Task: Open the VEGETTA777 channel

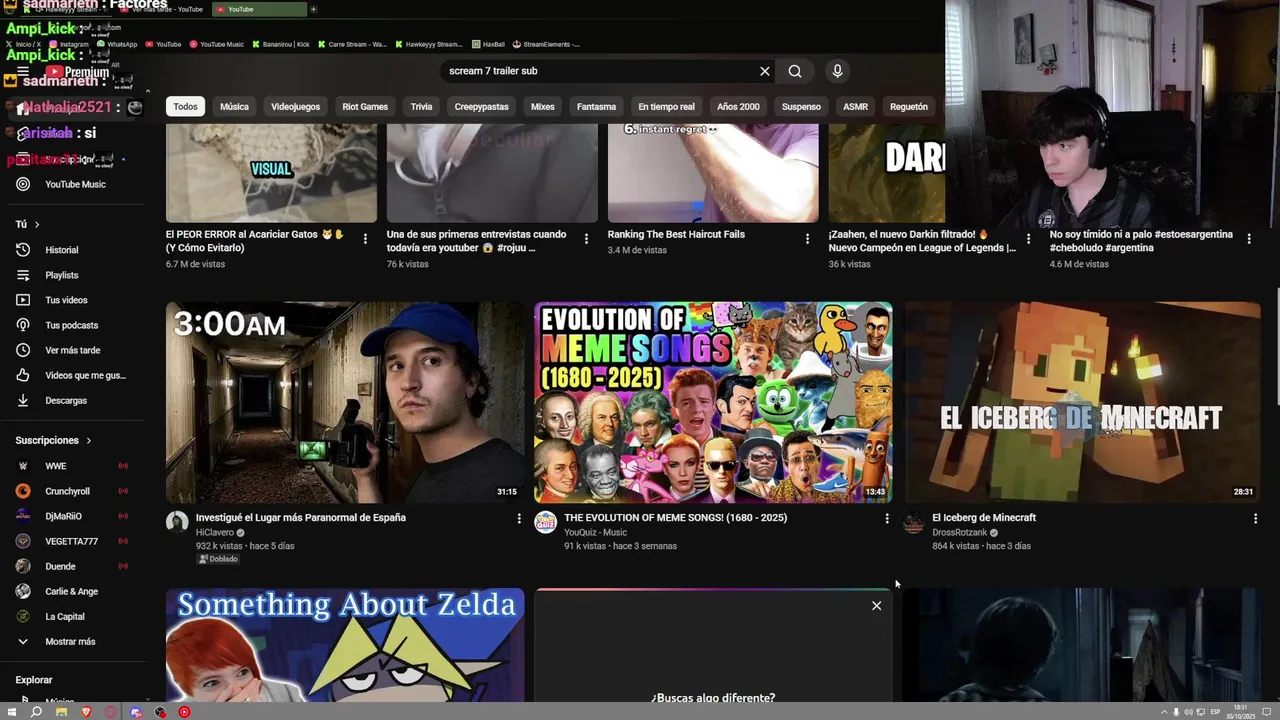Action: (70, 541)
